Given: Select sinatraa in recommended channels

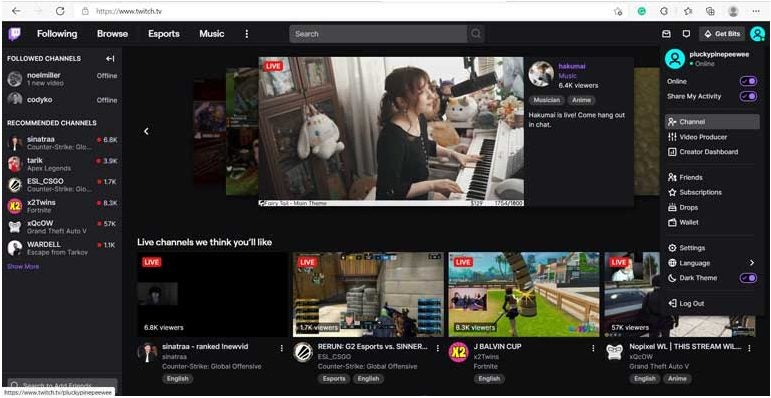Looking at the screenshot, I should pos(62,143).
